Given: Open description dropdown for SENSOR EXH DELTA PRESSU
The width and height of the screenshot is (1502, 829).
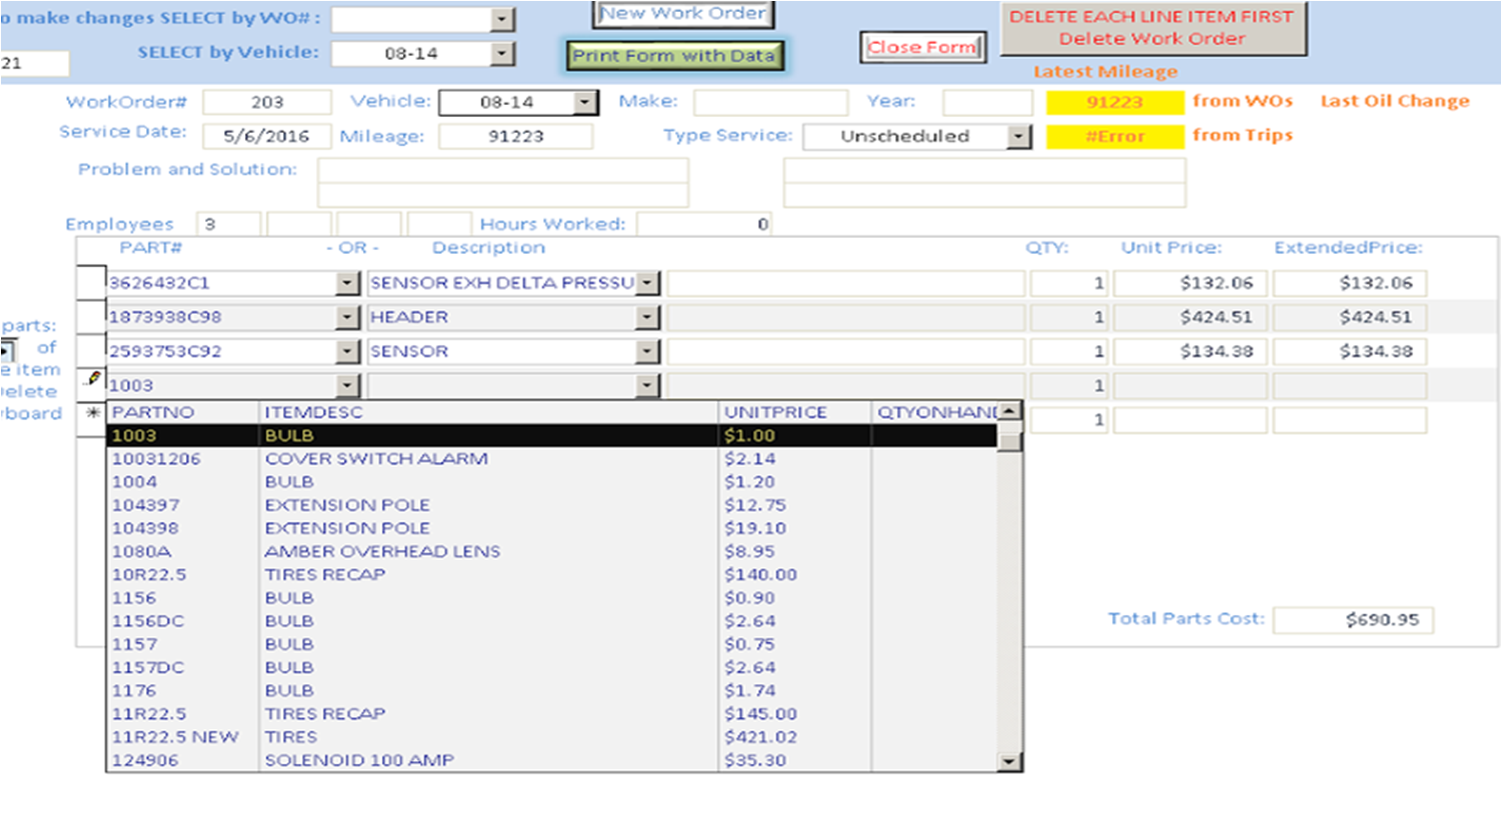Looking at the screenshot, I should pyautogui.click(x=648, y=283).
